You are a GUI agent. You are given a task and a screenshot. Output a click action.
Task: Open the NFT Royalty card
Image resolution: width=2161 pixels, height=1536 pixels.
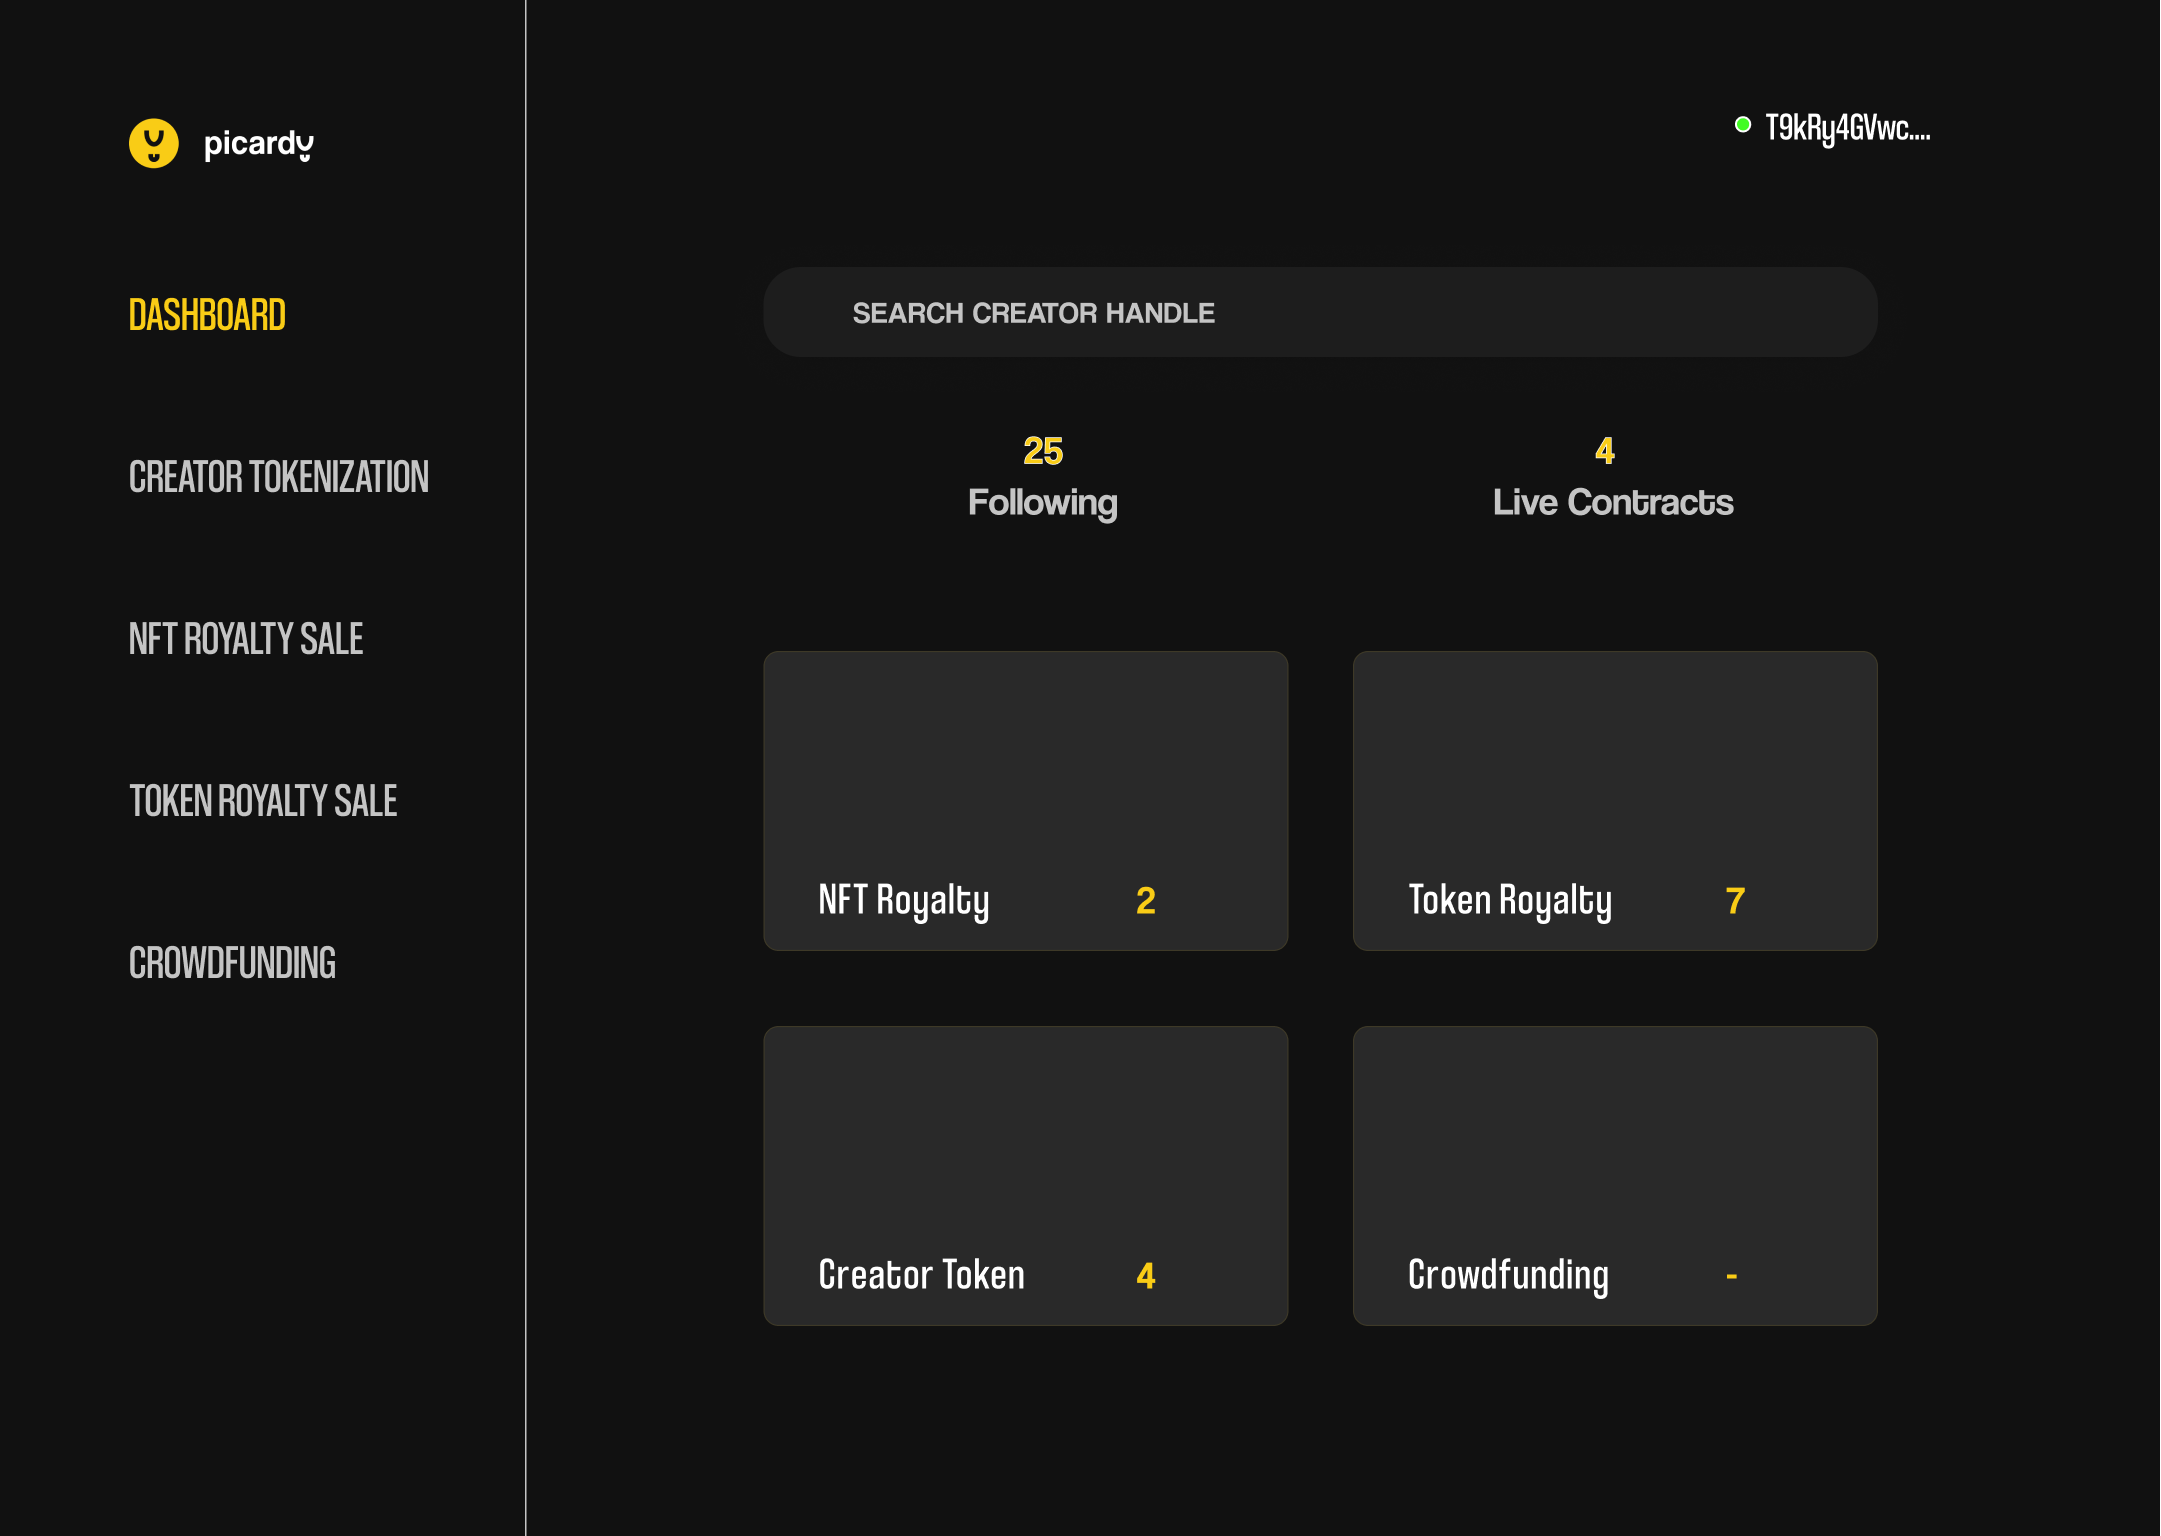[1025, 800]
